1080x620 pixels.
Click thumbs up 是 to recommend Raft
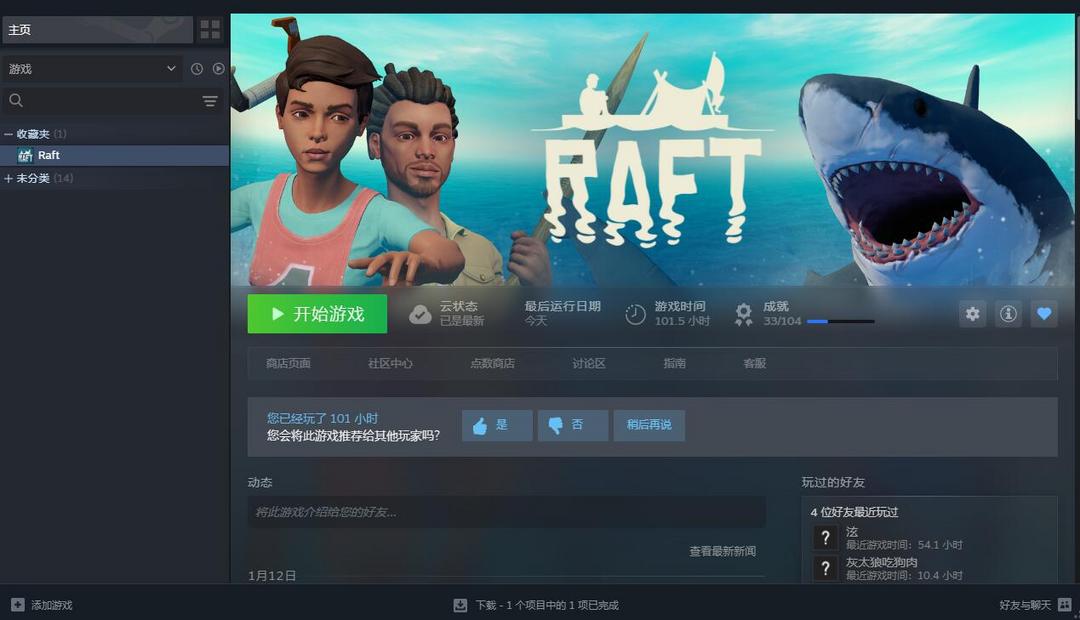click(496, 424)
